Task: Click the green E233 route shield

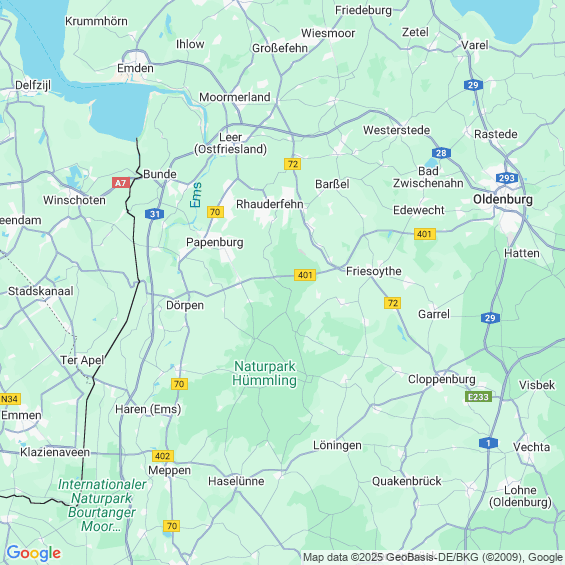Action: click(x=478, y=397)
